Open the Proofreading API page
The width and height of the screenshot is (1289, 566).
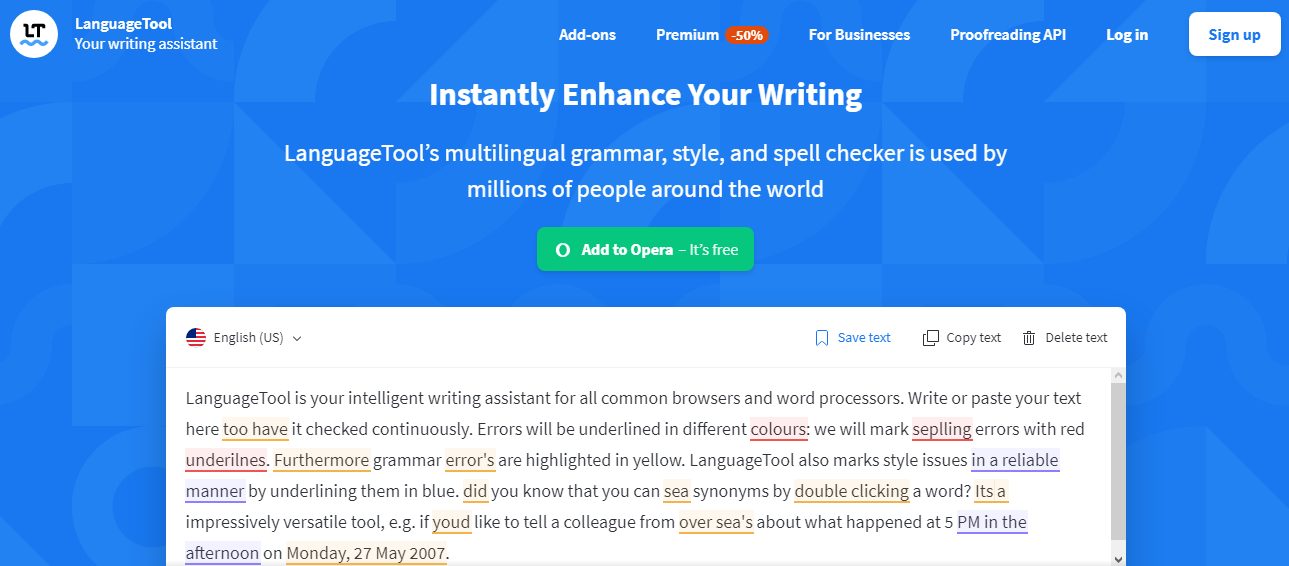(x=1008, y=35)
